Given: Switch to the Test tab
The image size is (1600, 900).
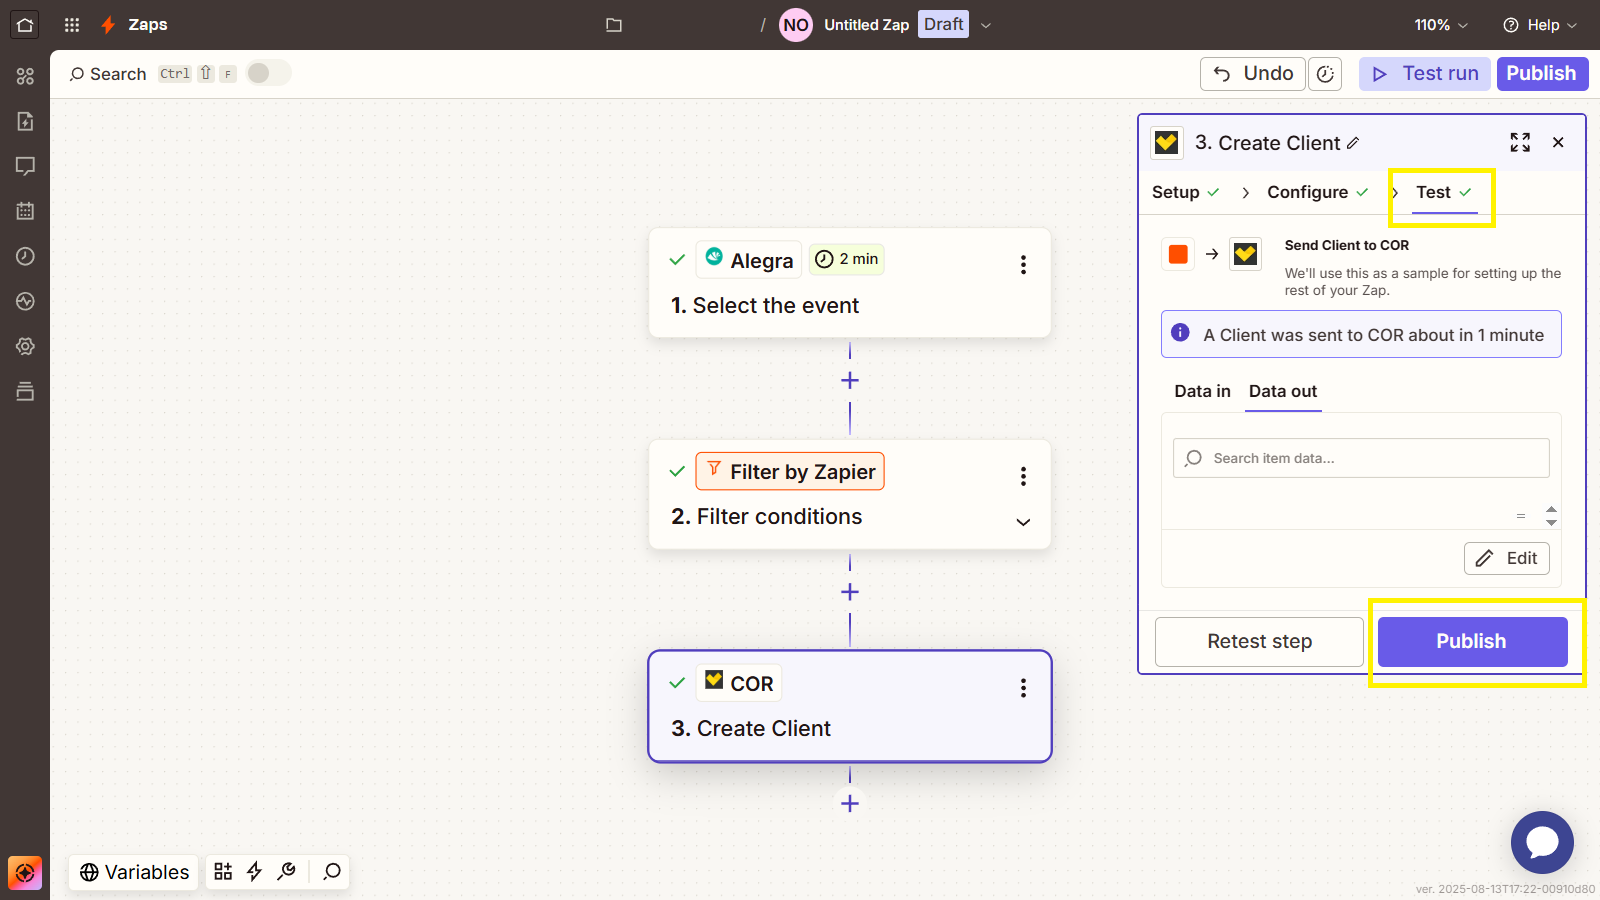Looking at the screenshot, I should tap(1444, 192).
